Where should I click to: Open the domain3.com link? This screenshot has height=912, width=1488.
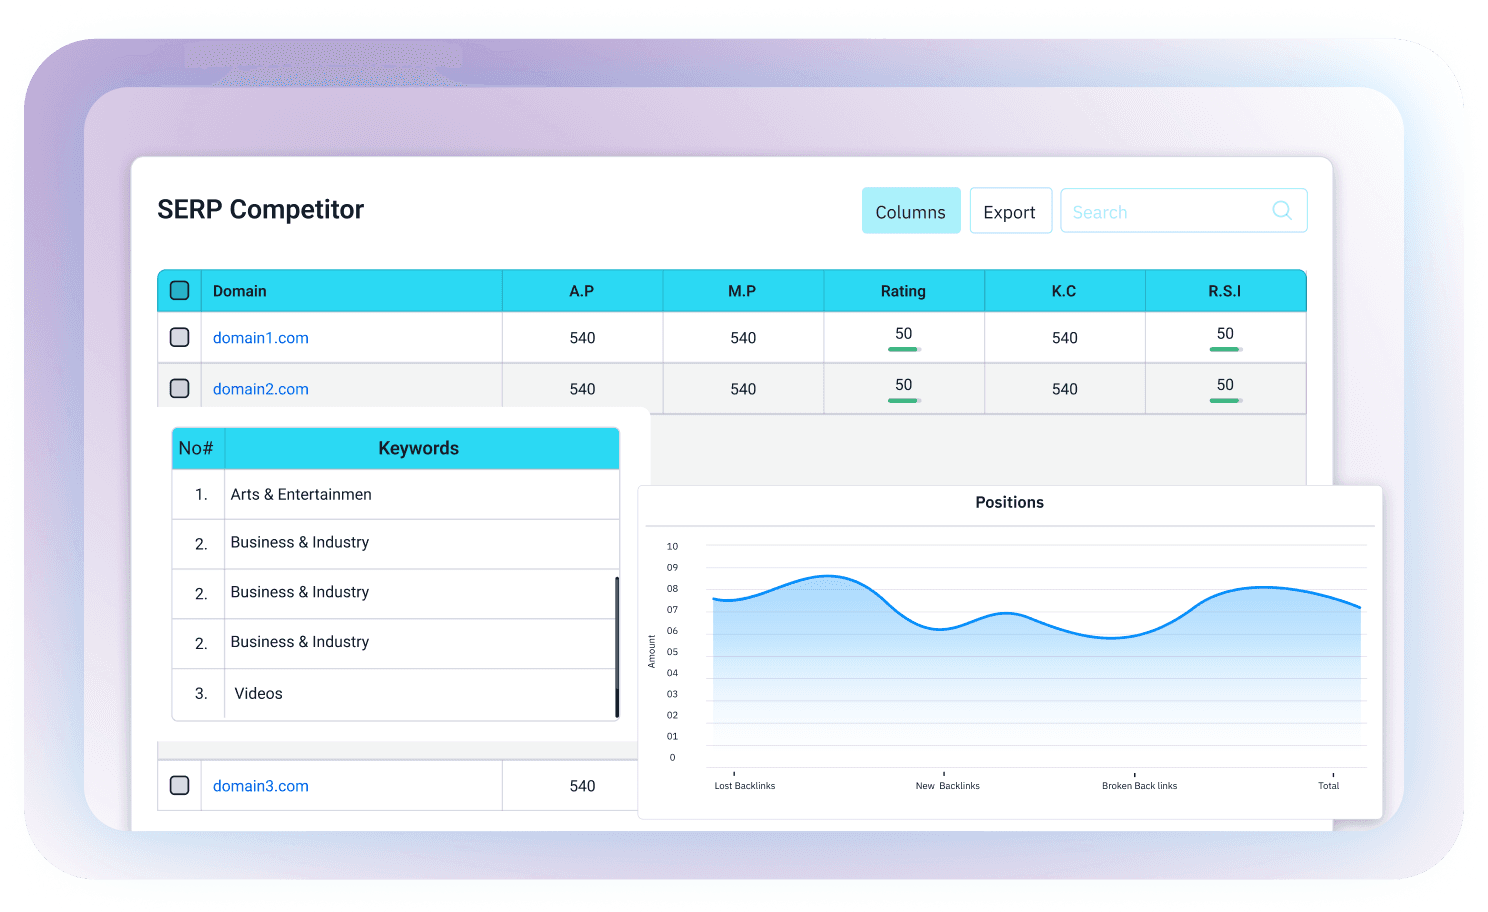(x=260, y=786)
